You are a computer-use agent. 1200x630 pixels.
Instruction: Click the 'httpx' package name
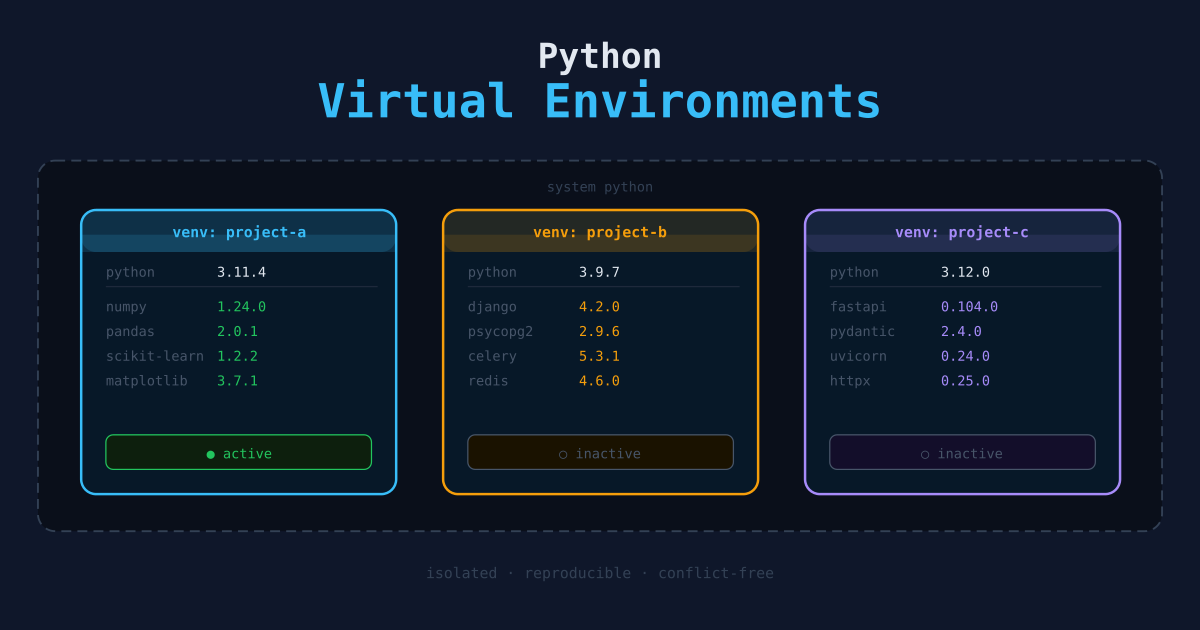point(850,381)
